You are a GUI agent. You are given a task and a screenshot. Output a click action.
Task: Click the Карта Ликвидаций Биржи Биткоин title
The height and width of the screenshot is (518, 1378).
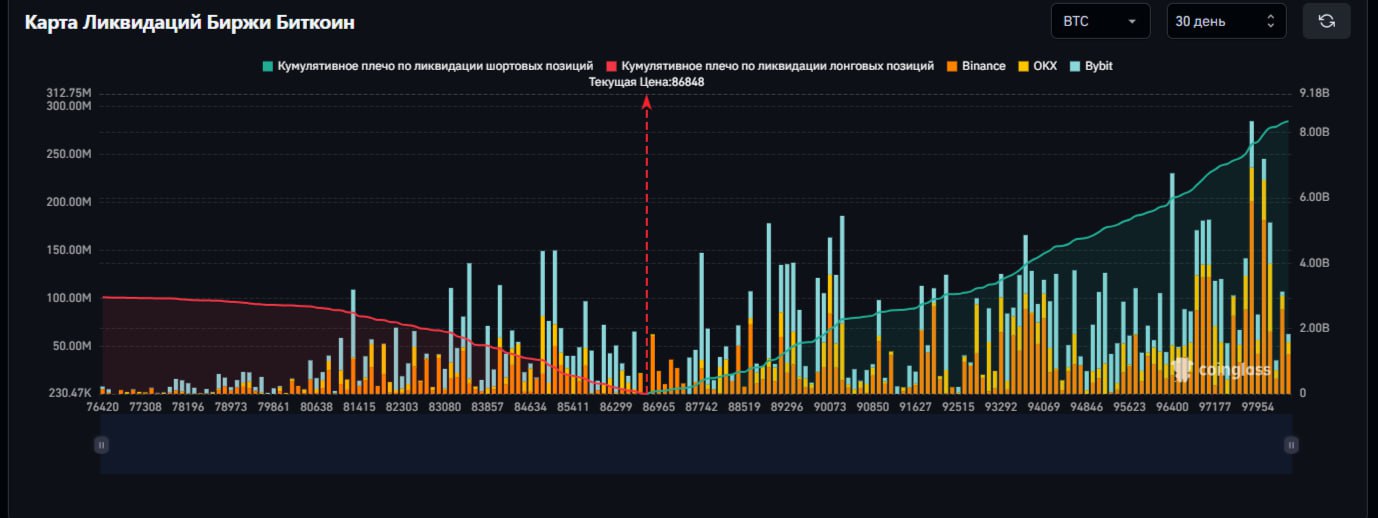(190, 22)
